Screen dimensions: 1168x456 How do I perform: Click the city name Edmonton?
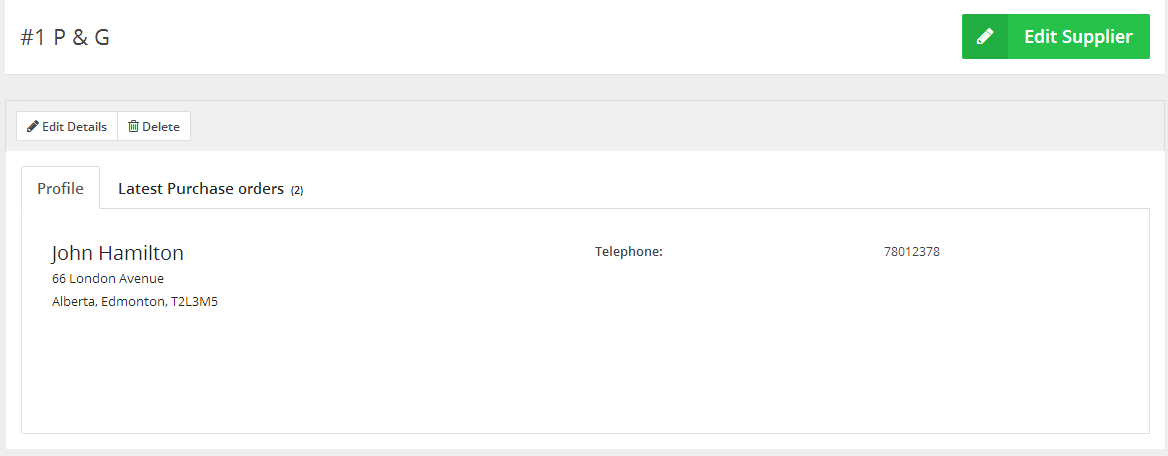[x=134, y=302]
